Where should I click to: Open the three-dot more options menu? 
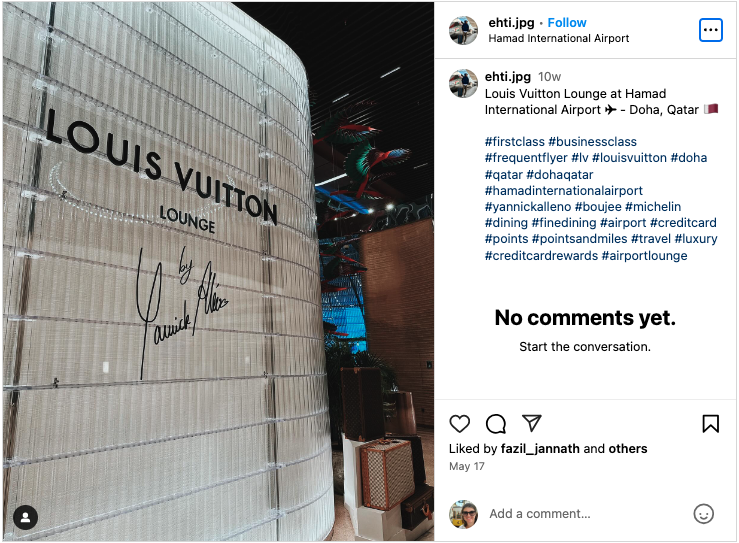click(710, 30)
